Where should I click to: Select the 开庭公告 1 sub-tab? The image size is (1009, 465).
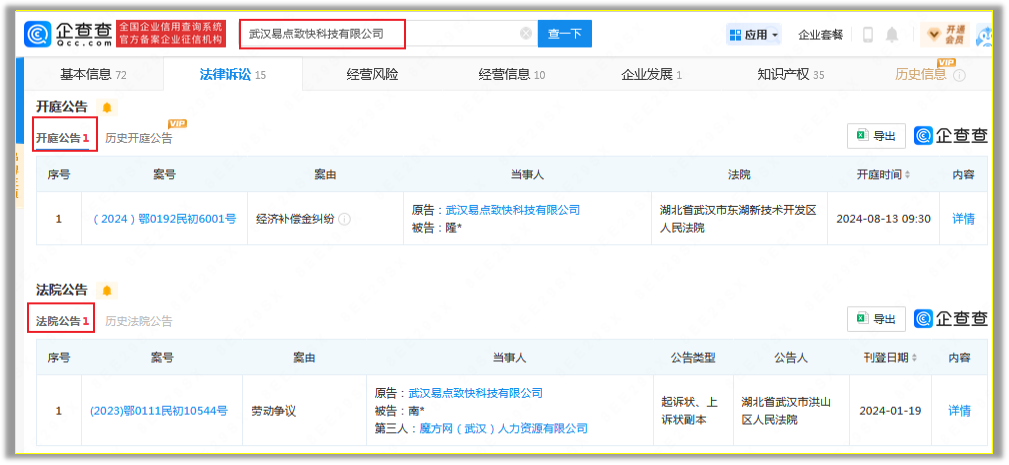tap(62, 138)
